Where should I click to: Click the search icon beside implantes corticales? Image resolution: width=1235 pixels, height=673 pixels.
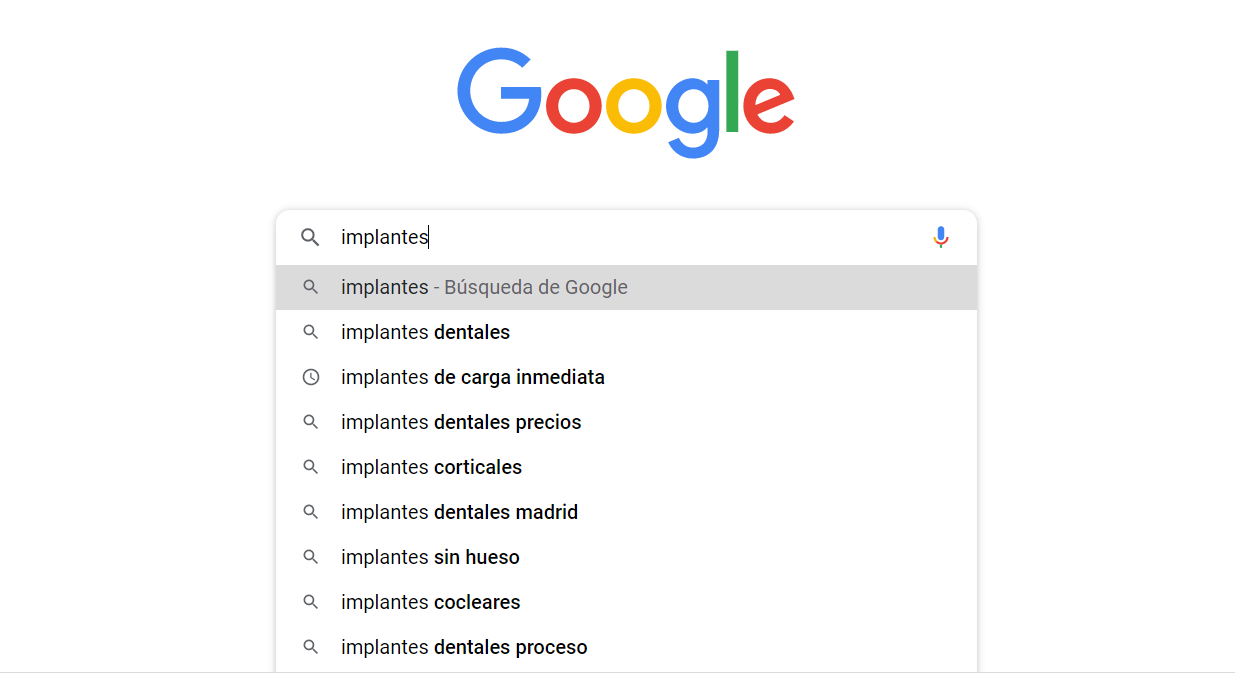pos(311,467)
